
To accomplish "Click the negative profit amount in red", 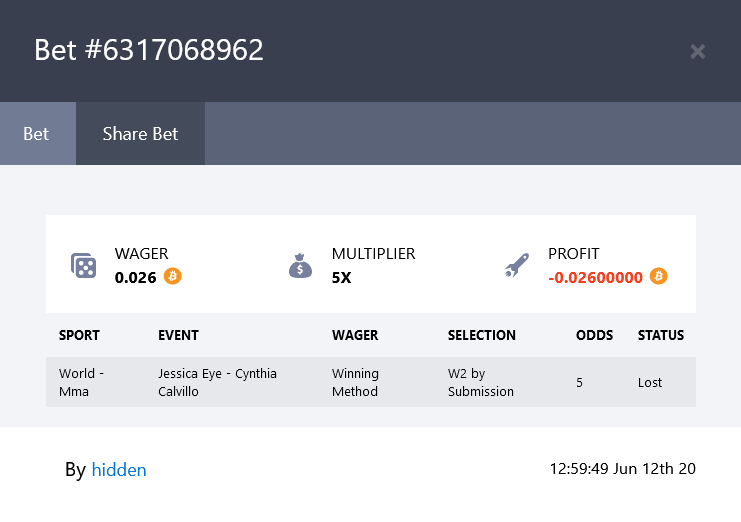I will [x=595, y=277].
